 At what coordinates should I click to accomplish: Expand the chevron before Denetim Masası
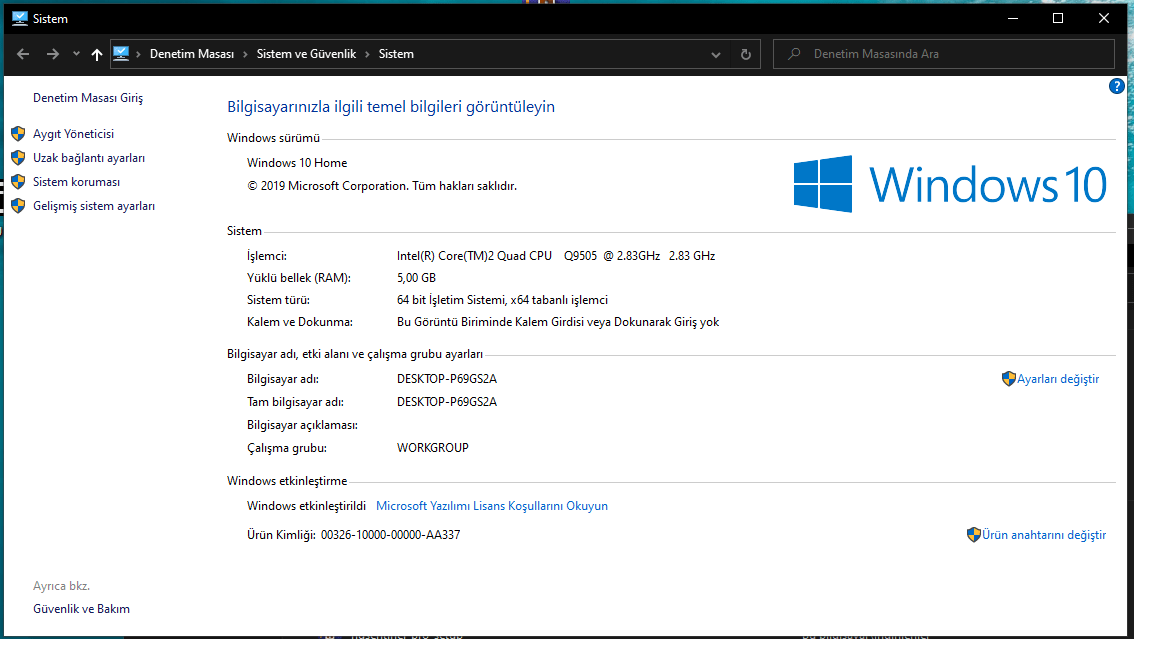tap(138, 54)
